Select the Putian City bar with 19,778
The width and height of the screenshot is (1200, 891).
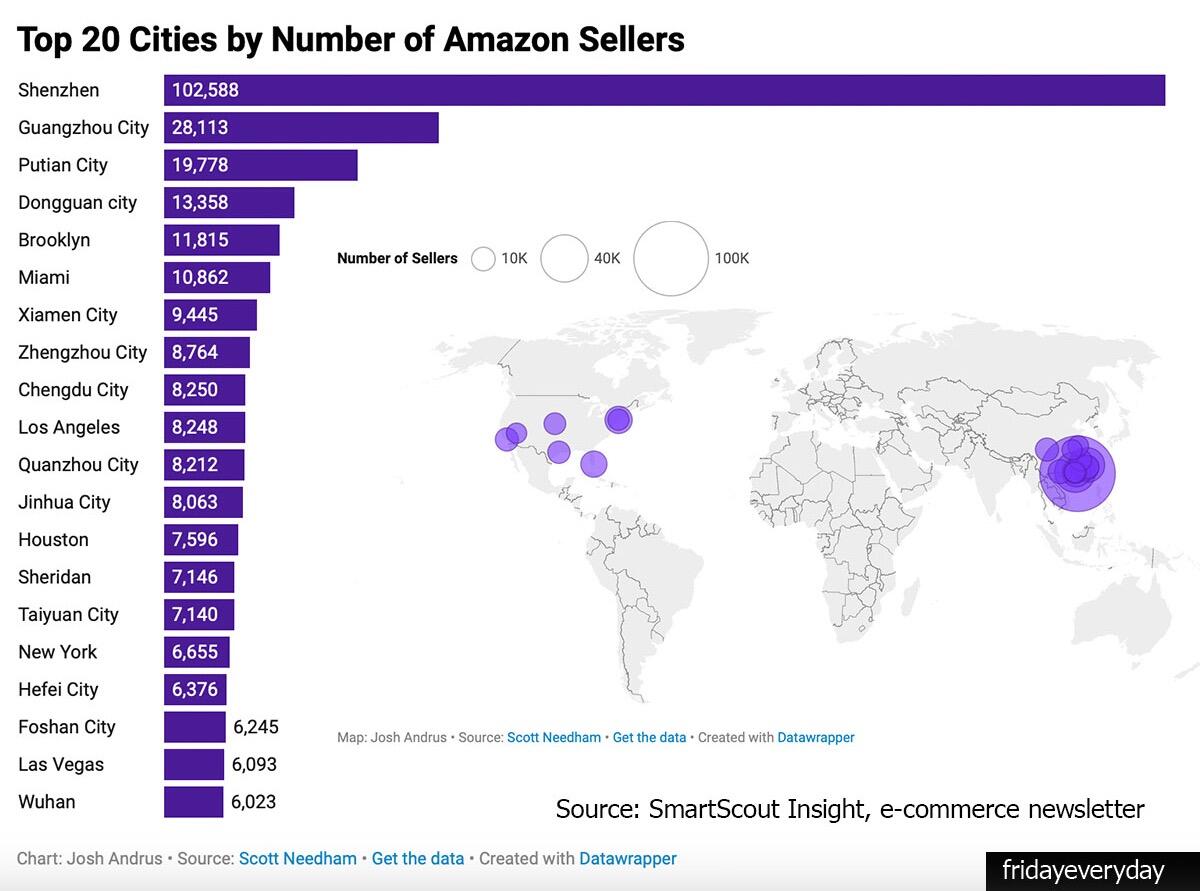[x=260, y=165]
